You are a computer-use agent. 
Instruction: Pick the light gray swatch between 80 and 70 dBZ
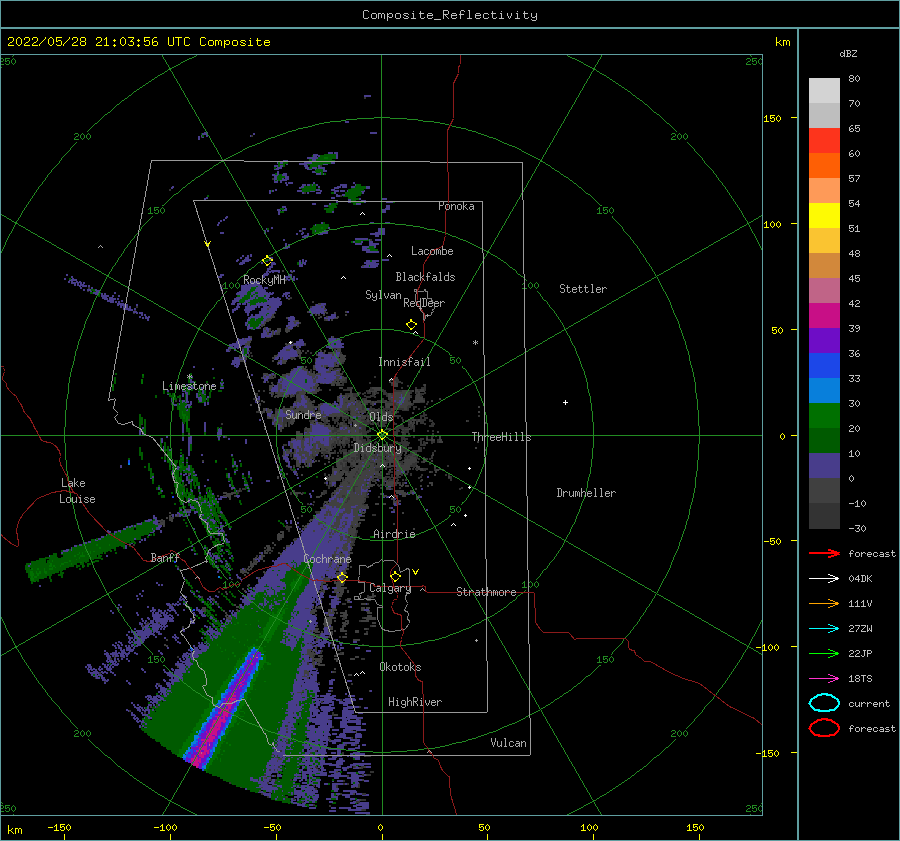(824, 91)
